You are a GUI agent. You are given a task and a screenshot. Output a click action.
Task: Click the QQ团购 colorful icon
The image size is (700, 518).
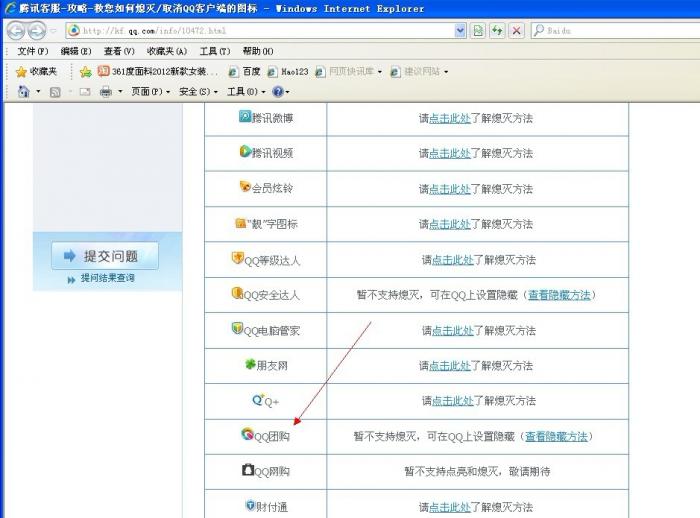[247, 434]
